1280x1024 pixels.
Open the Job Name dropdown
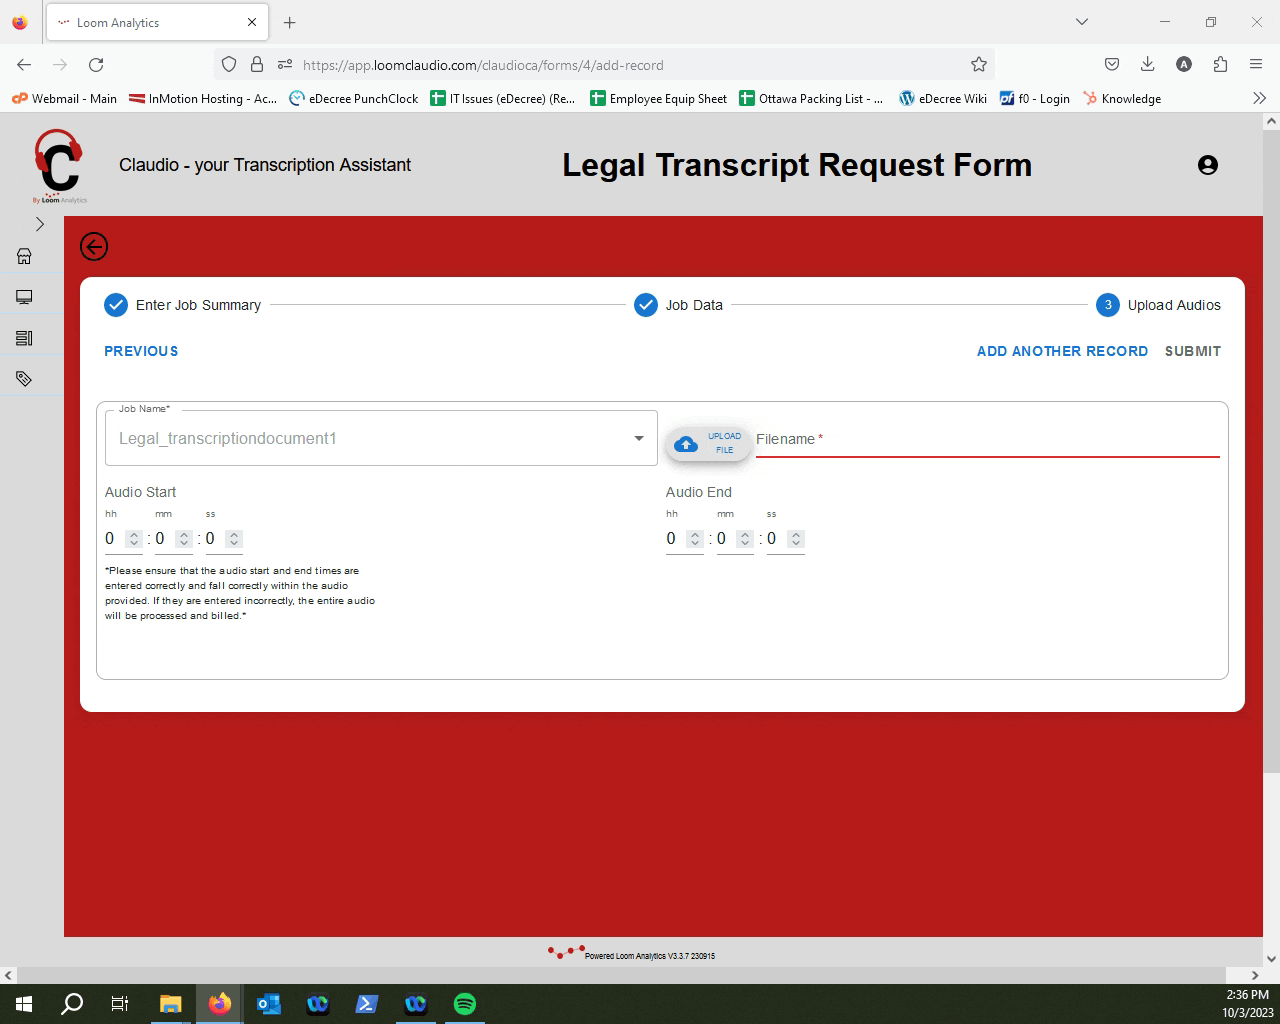coord(639,438)
